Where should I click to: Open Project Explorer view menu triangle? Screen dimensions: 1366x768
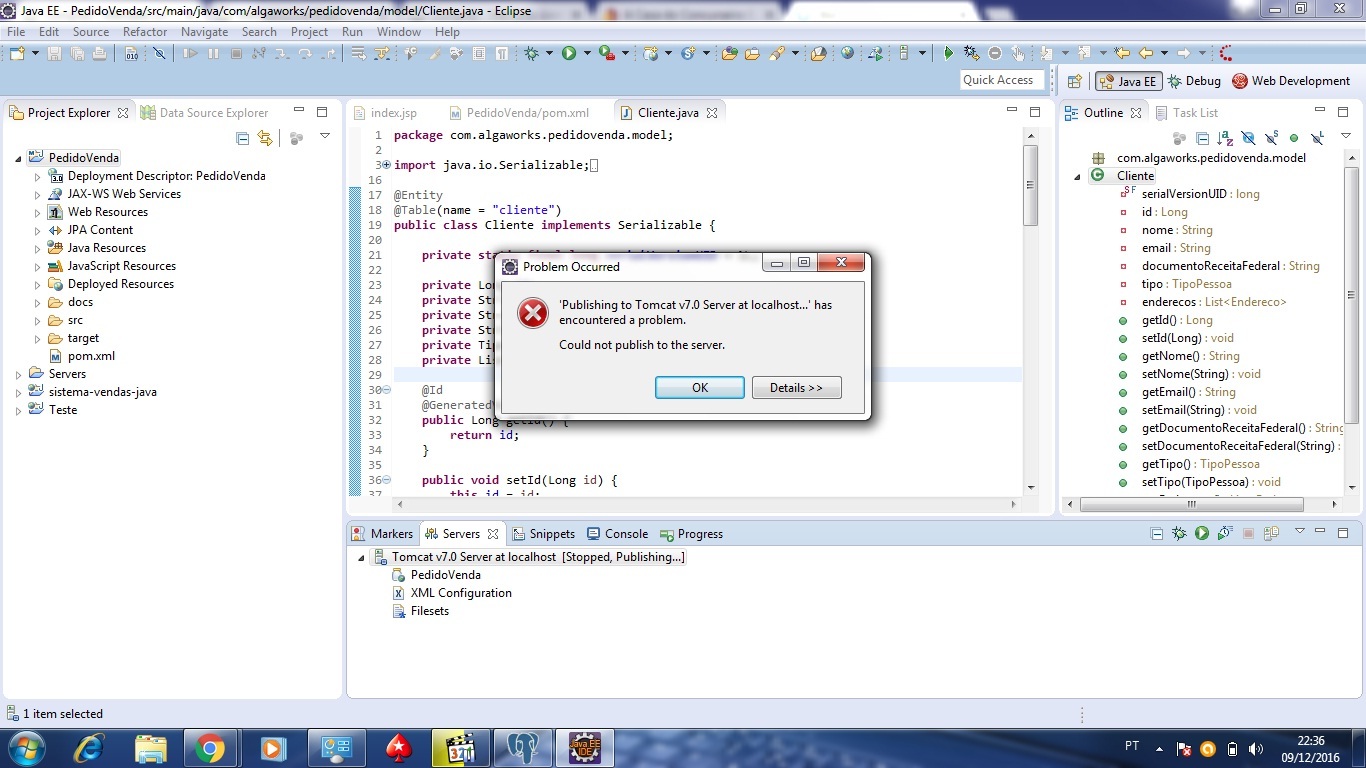coord(325,136)
